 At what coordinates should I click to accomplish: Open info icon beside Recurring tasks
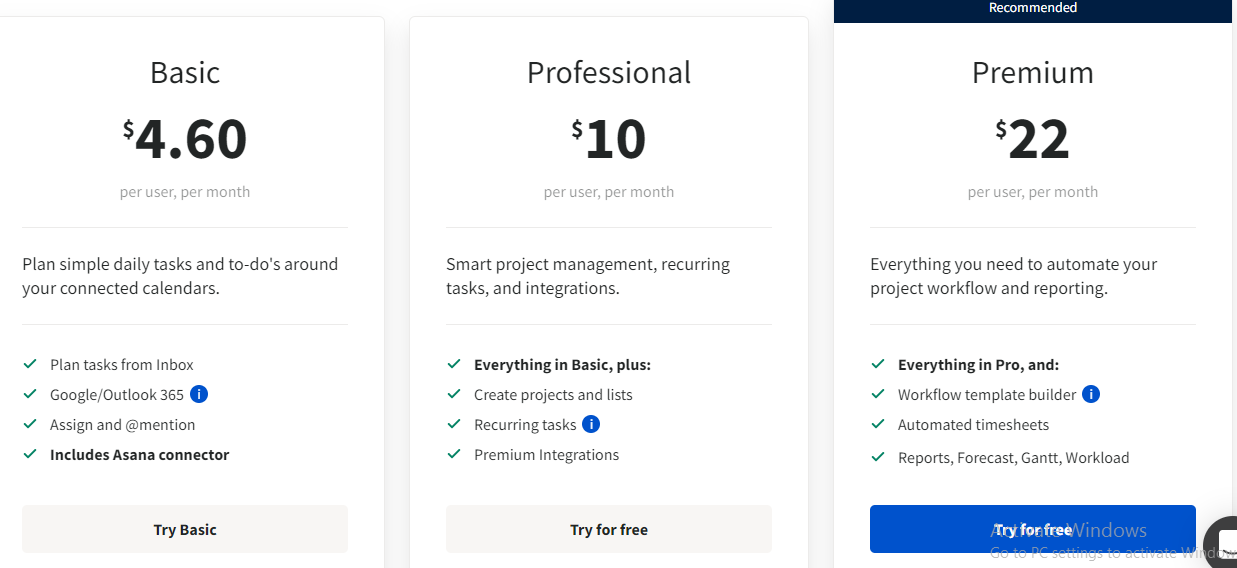point(591,424)
